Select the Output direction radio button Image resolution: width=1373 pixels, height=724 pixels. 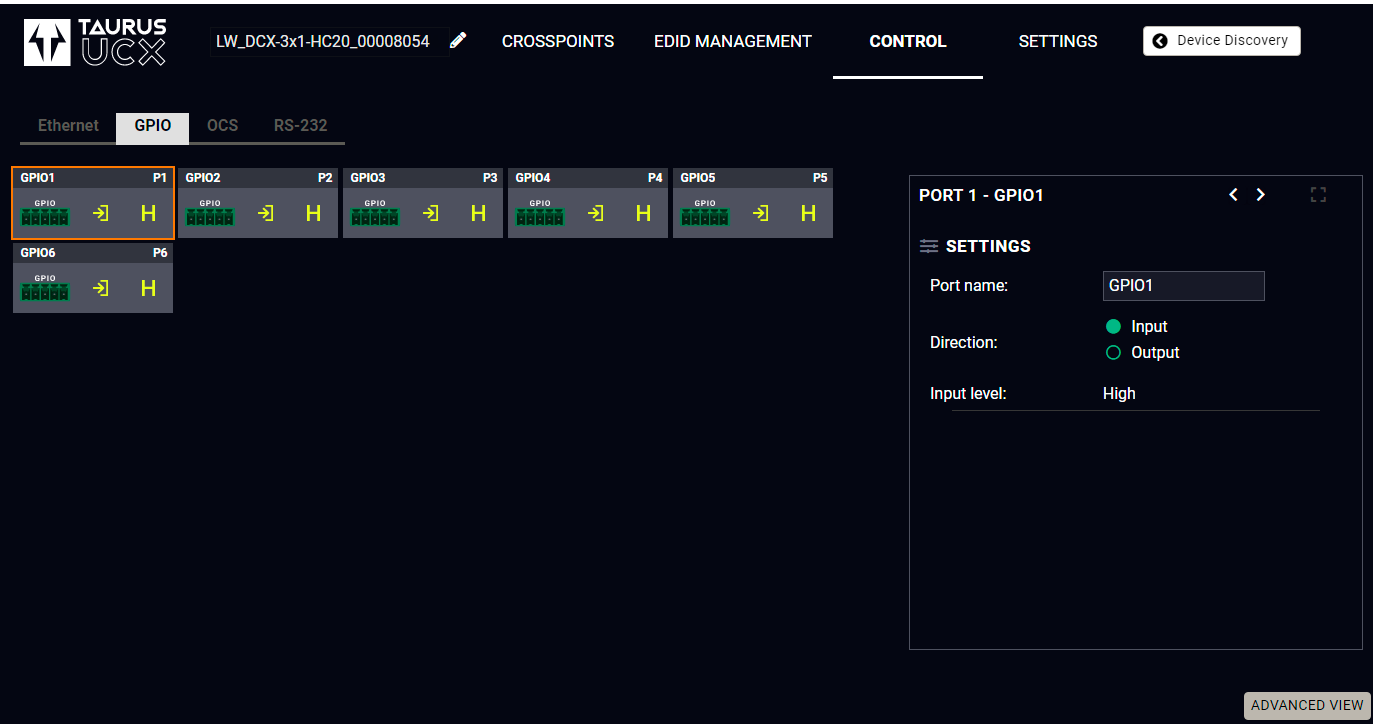point(1113,353)
